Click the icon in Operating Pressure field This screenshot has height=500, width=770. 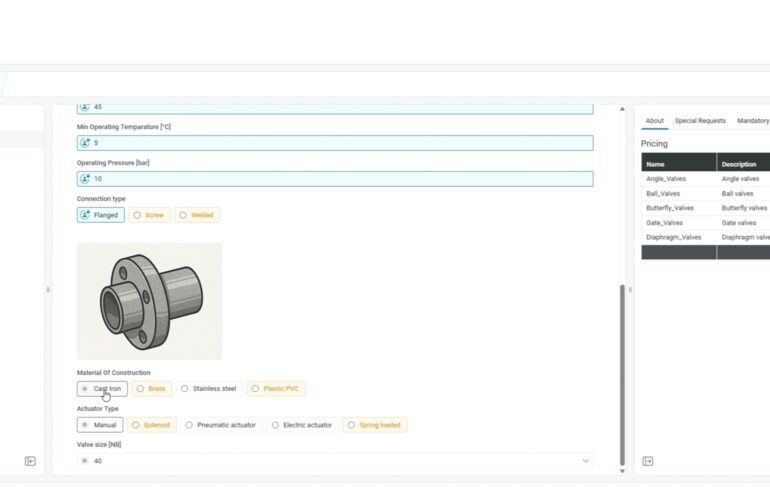tap(85, 179)
